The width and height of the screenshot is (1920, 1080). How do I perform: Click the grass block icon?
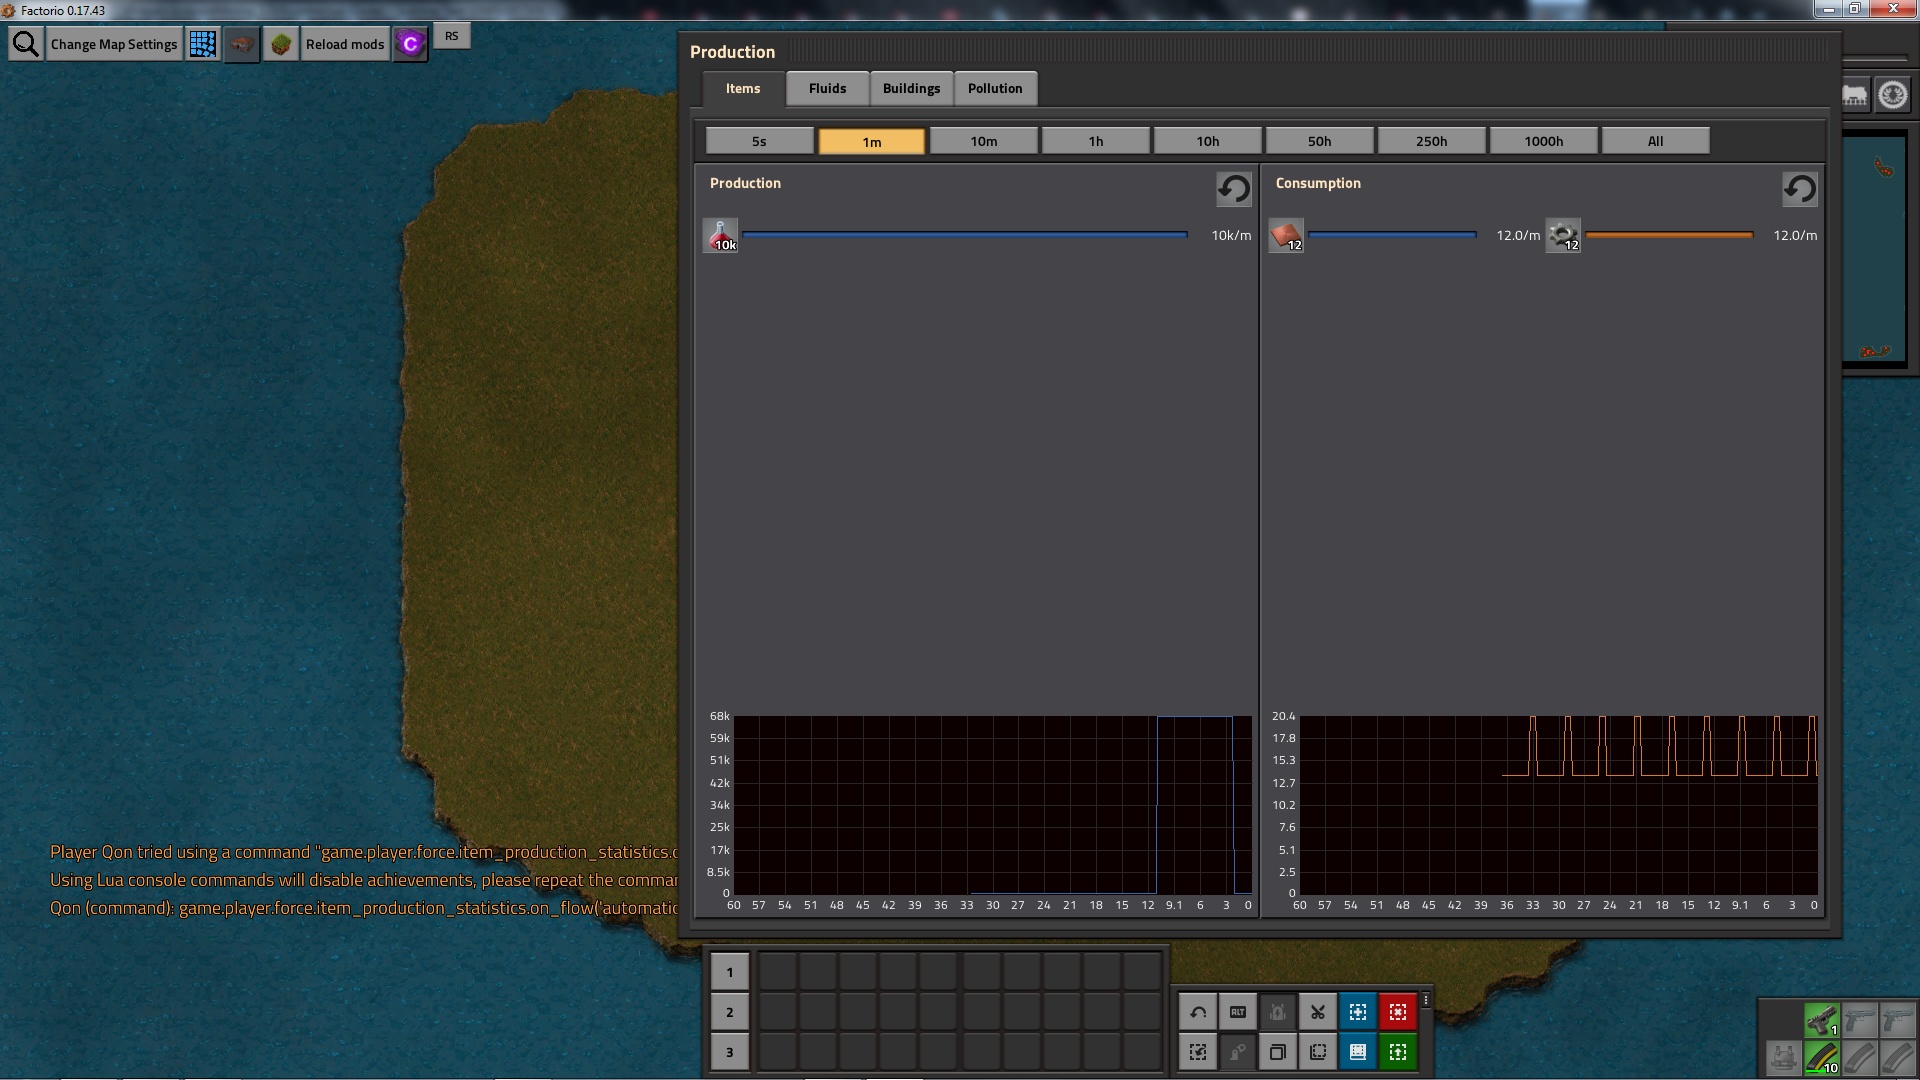coord(281,44)
